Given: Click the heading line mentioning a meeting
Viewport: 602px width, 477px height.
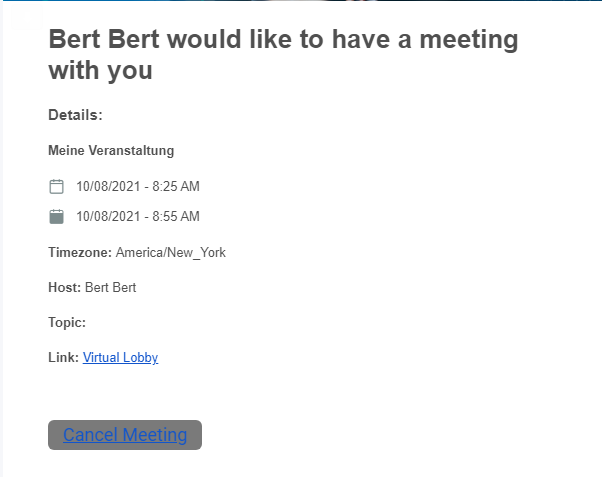Looking at the screenshot, I should (x=283, y=39).
